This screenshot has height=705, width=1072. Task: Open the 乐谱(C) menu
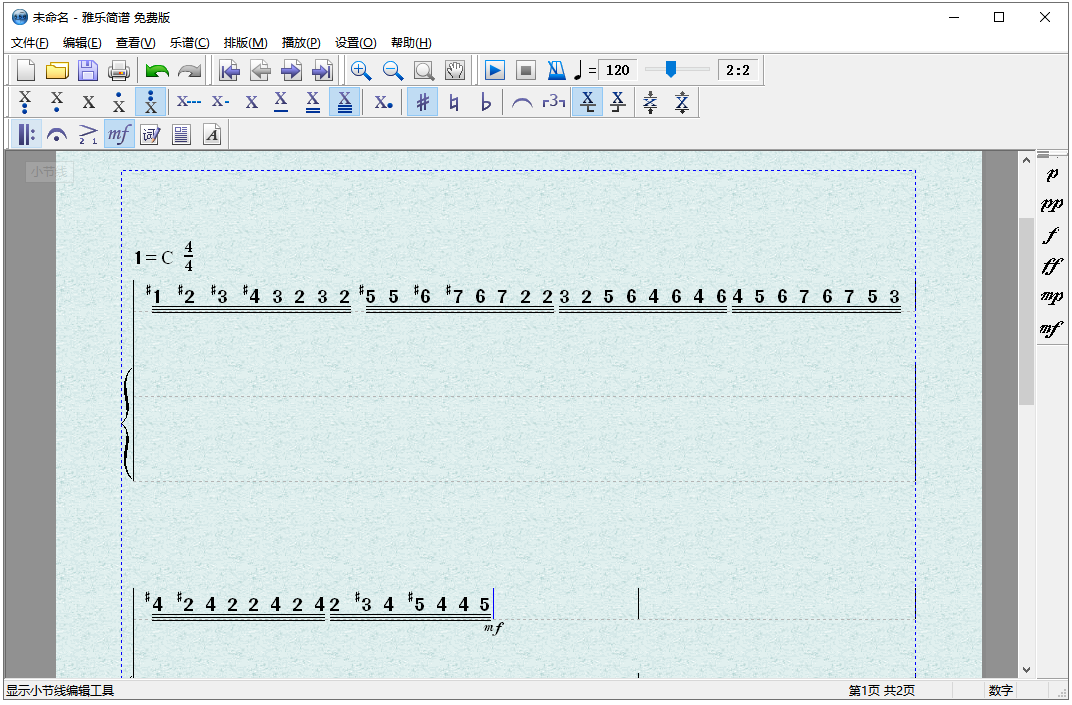(x=189, y=42)
